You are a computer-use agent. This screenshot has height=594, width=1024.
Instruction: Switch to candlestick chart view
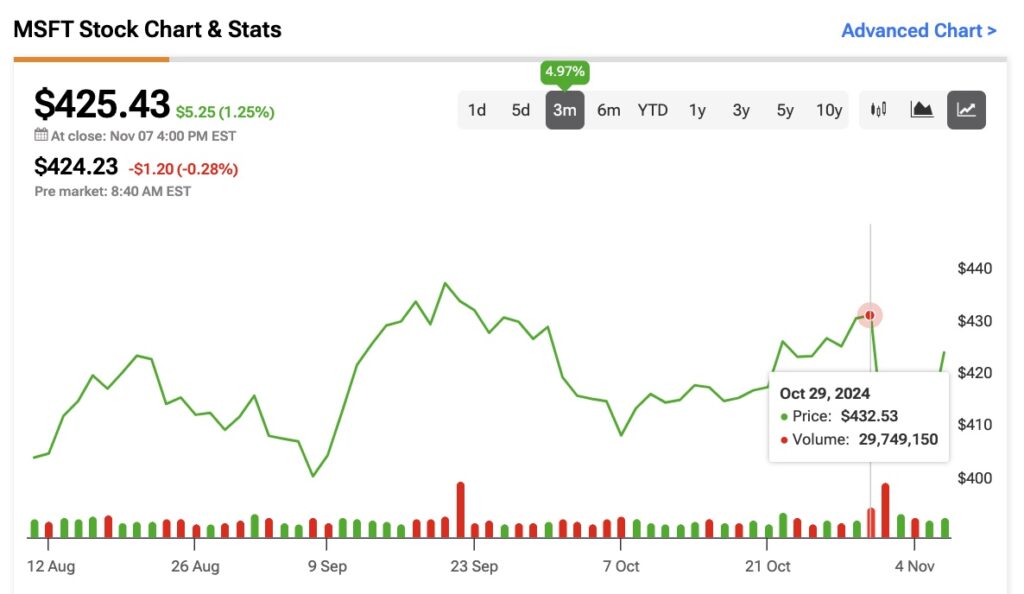[x=879, y=110]
